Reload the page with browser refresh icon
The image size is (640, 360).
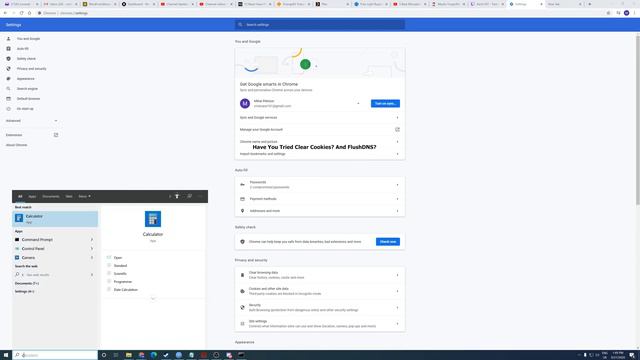21,13
